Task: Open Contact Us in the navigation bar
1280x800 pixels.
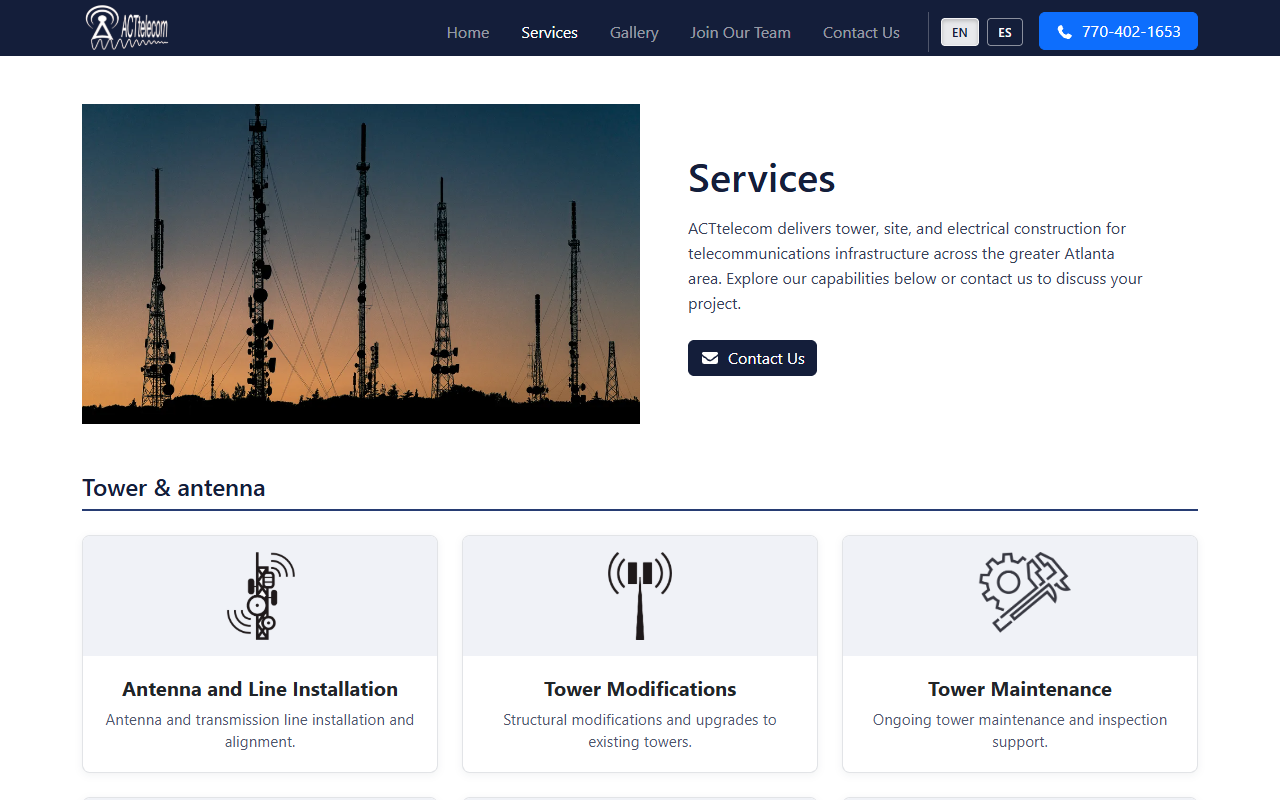Action: tap(861, 32)
